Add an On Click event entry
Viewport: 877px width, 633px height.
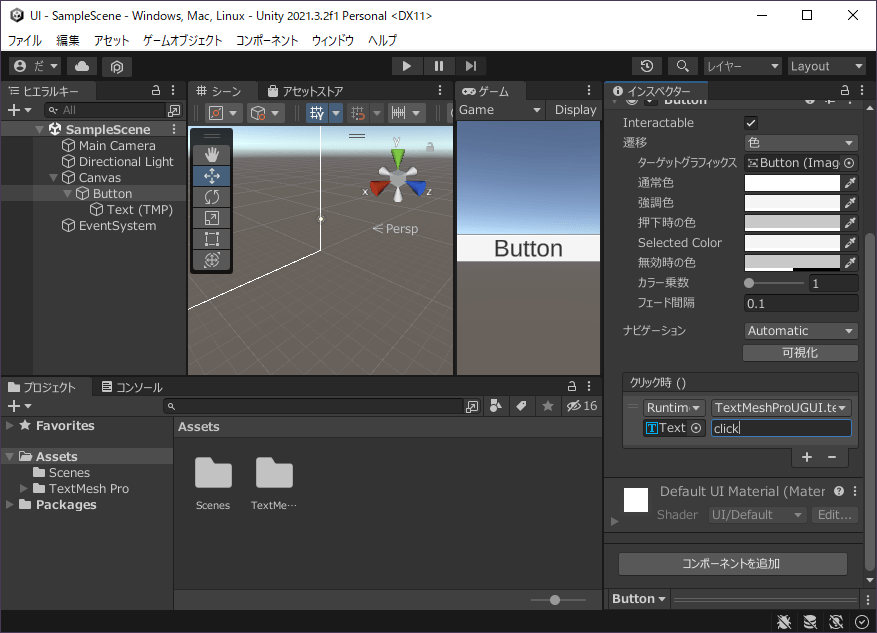tap(807, 457)
